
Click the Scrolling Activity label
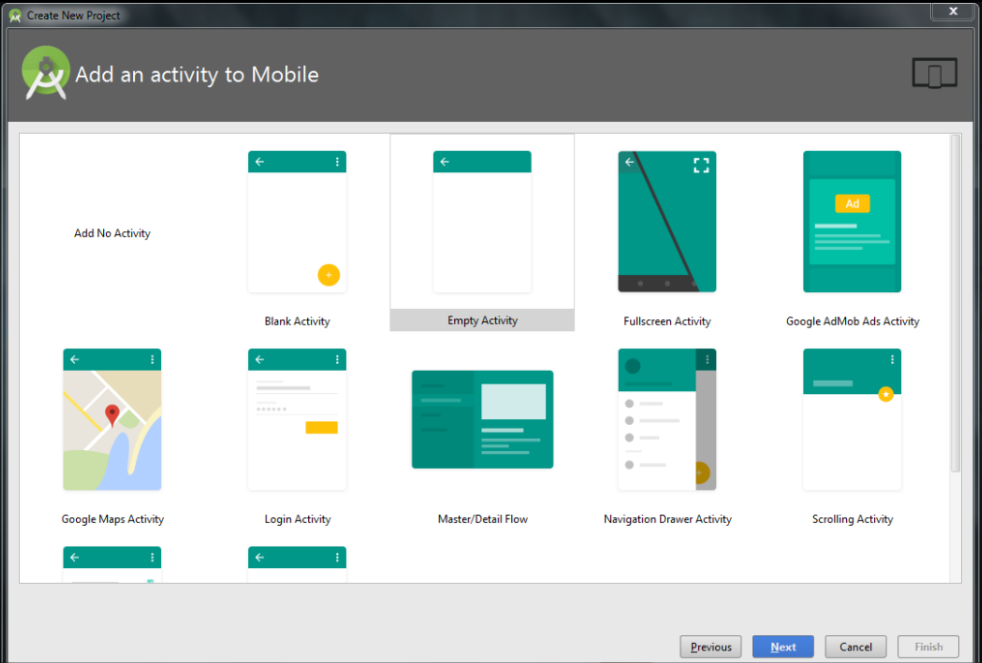pyautogui.click(x=852, y=519)
